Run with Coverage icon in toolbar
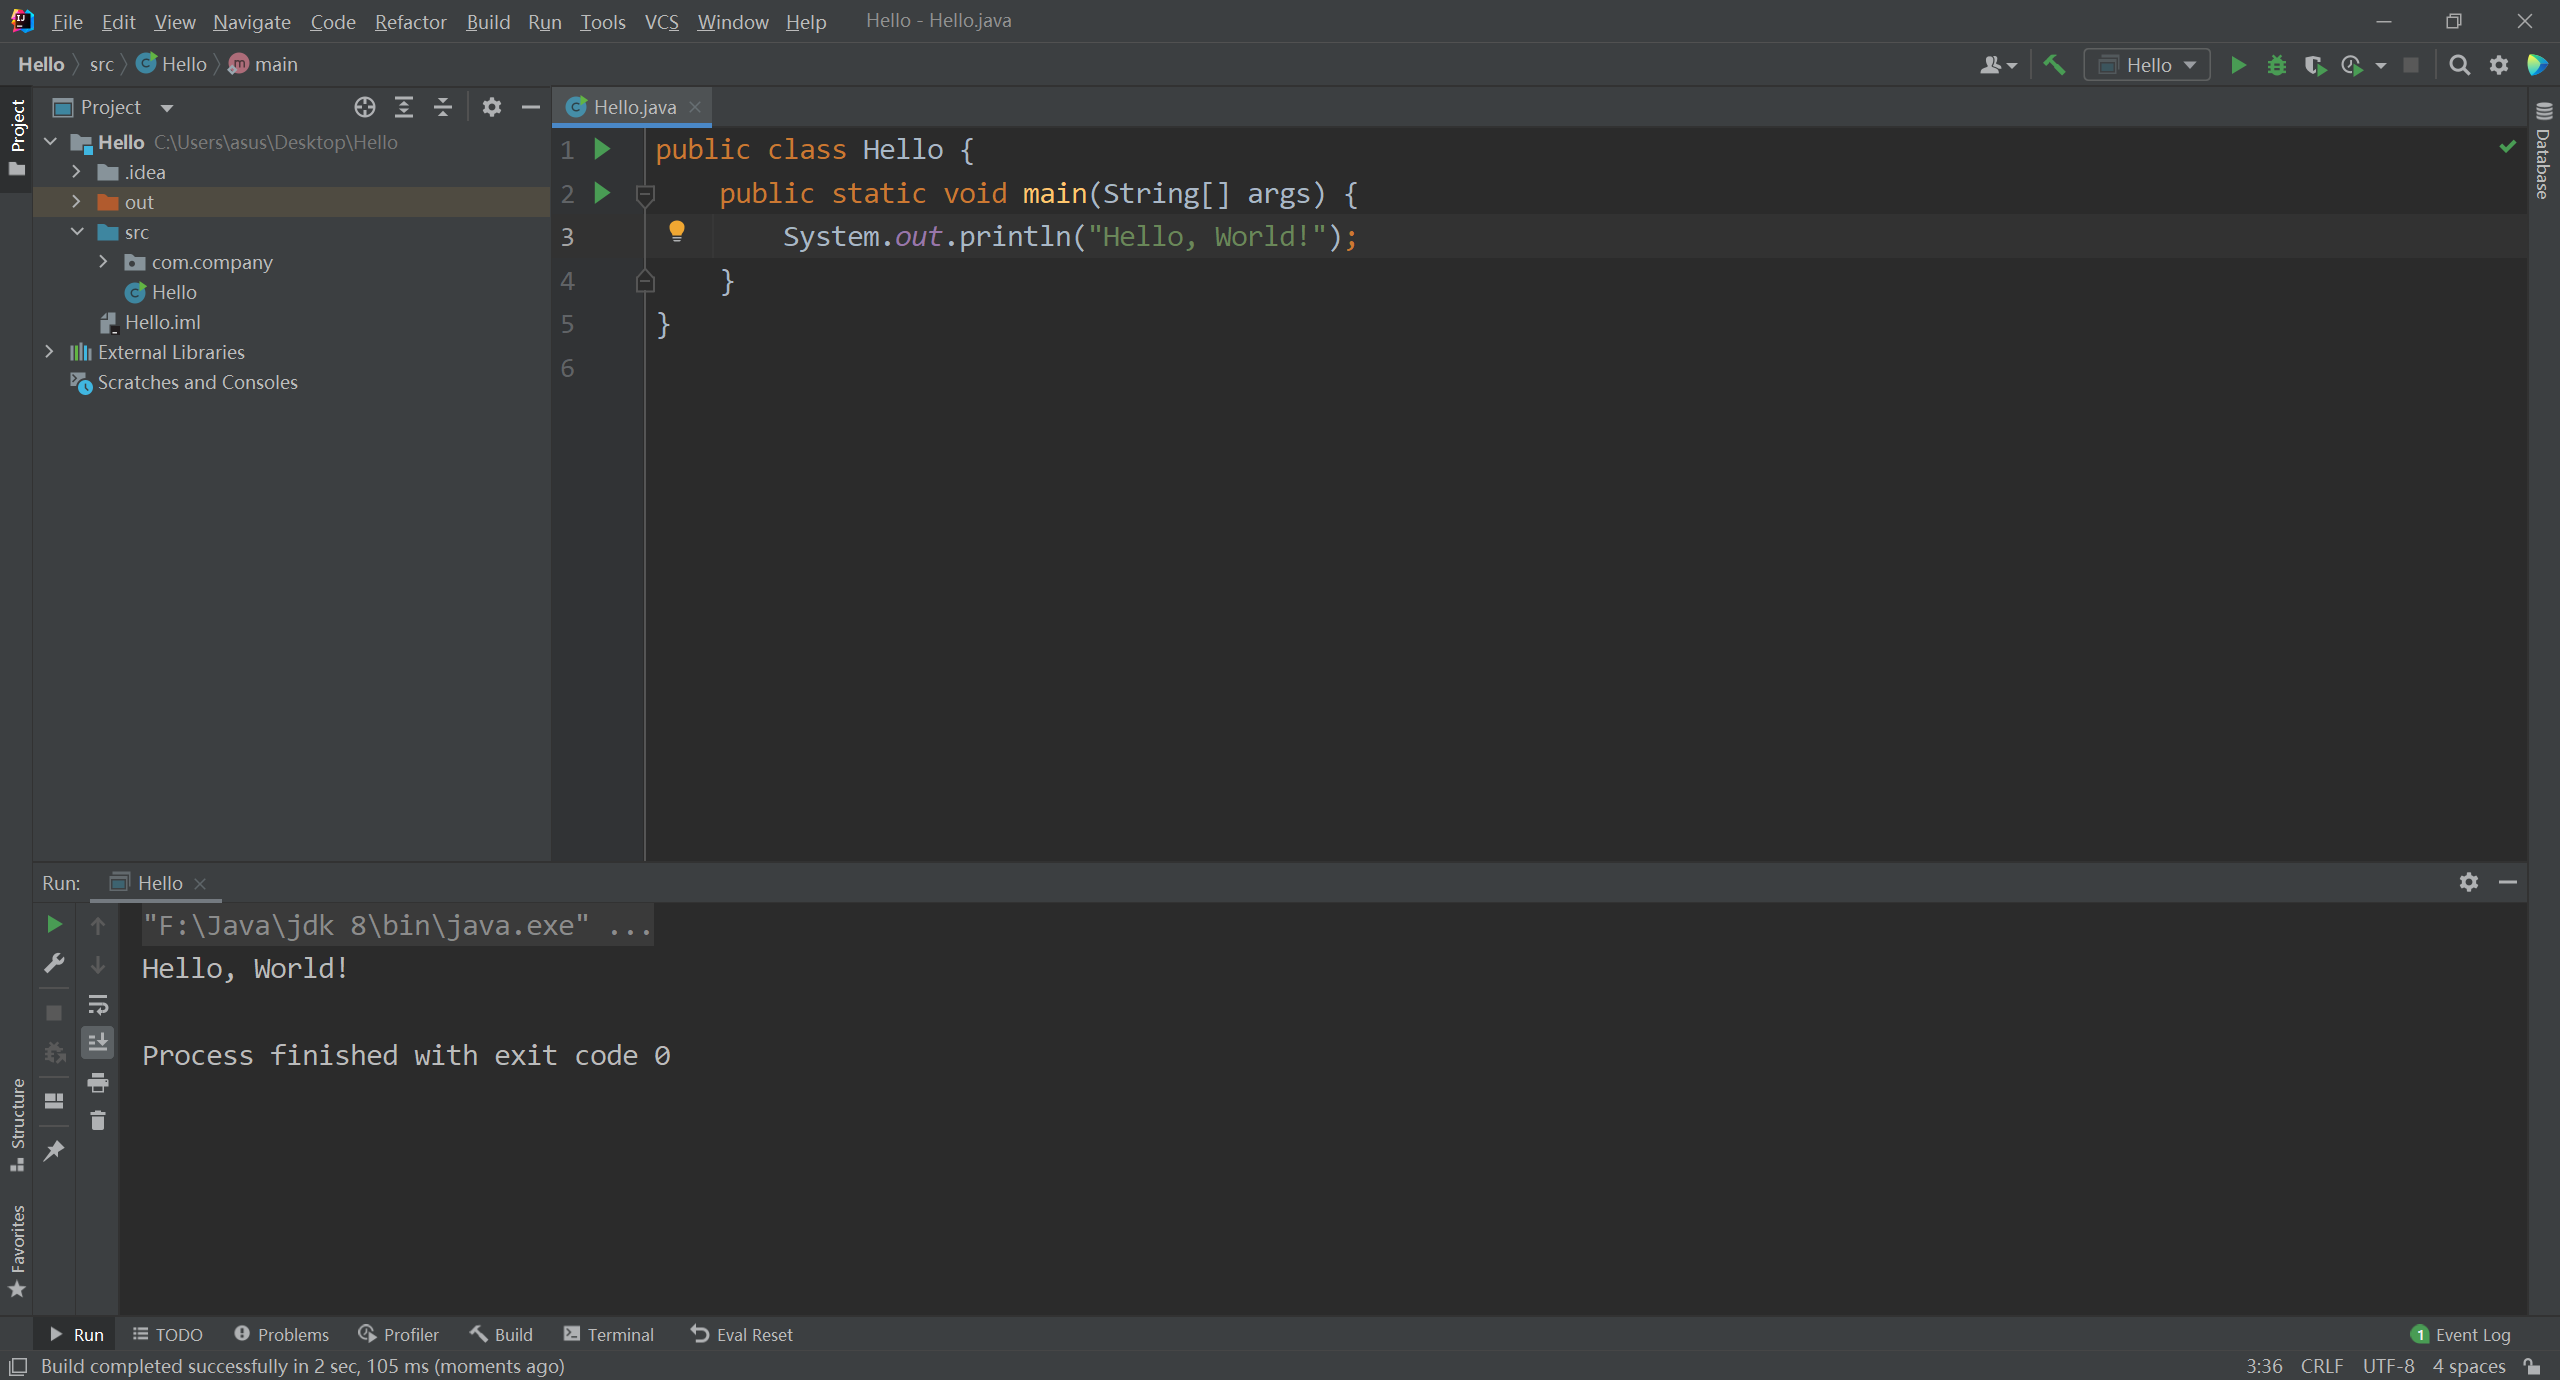Image resolution: width=2560 pixels, height=1380 pixels. pos(2314,65)
